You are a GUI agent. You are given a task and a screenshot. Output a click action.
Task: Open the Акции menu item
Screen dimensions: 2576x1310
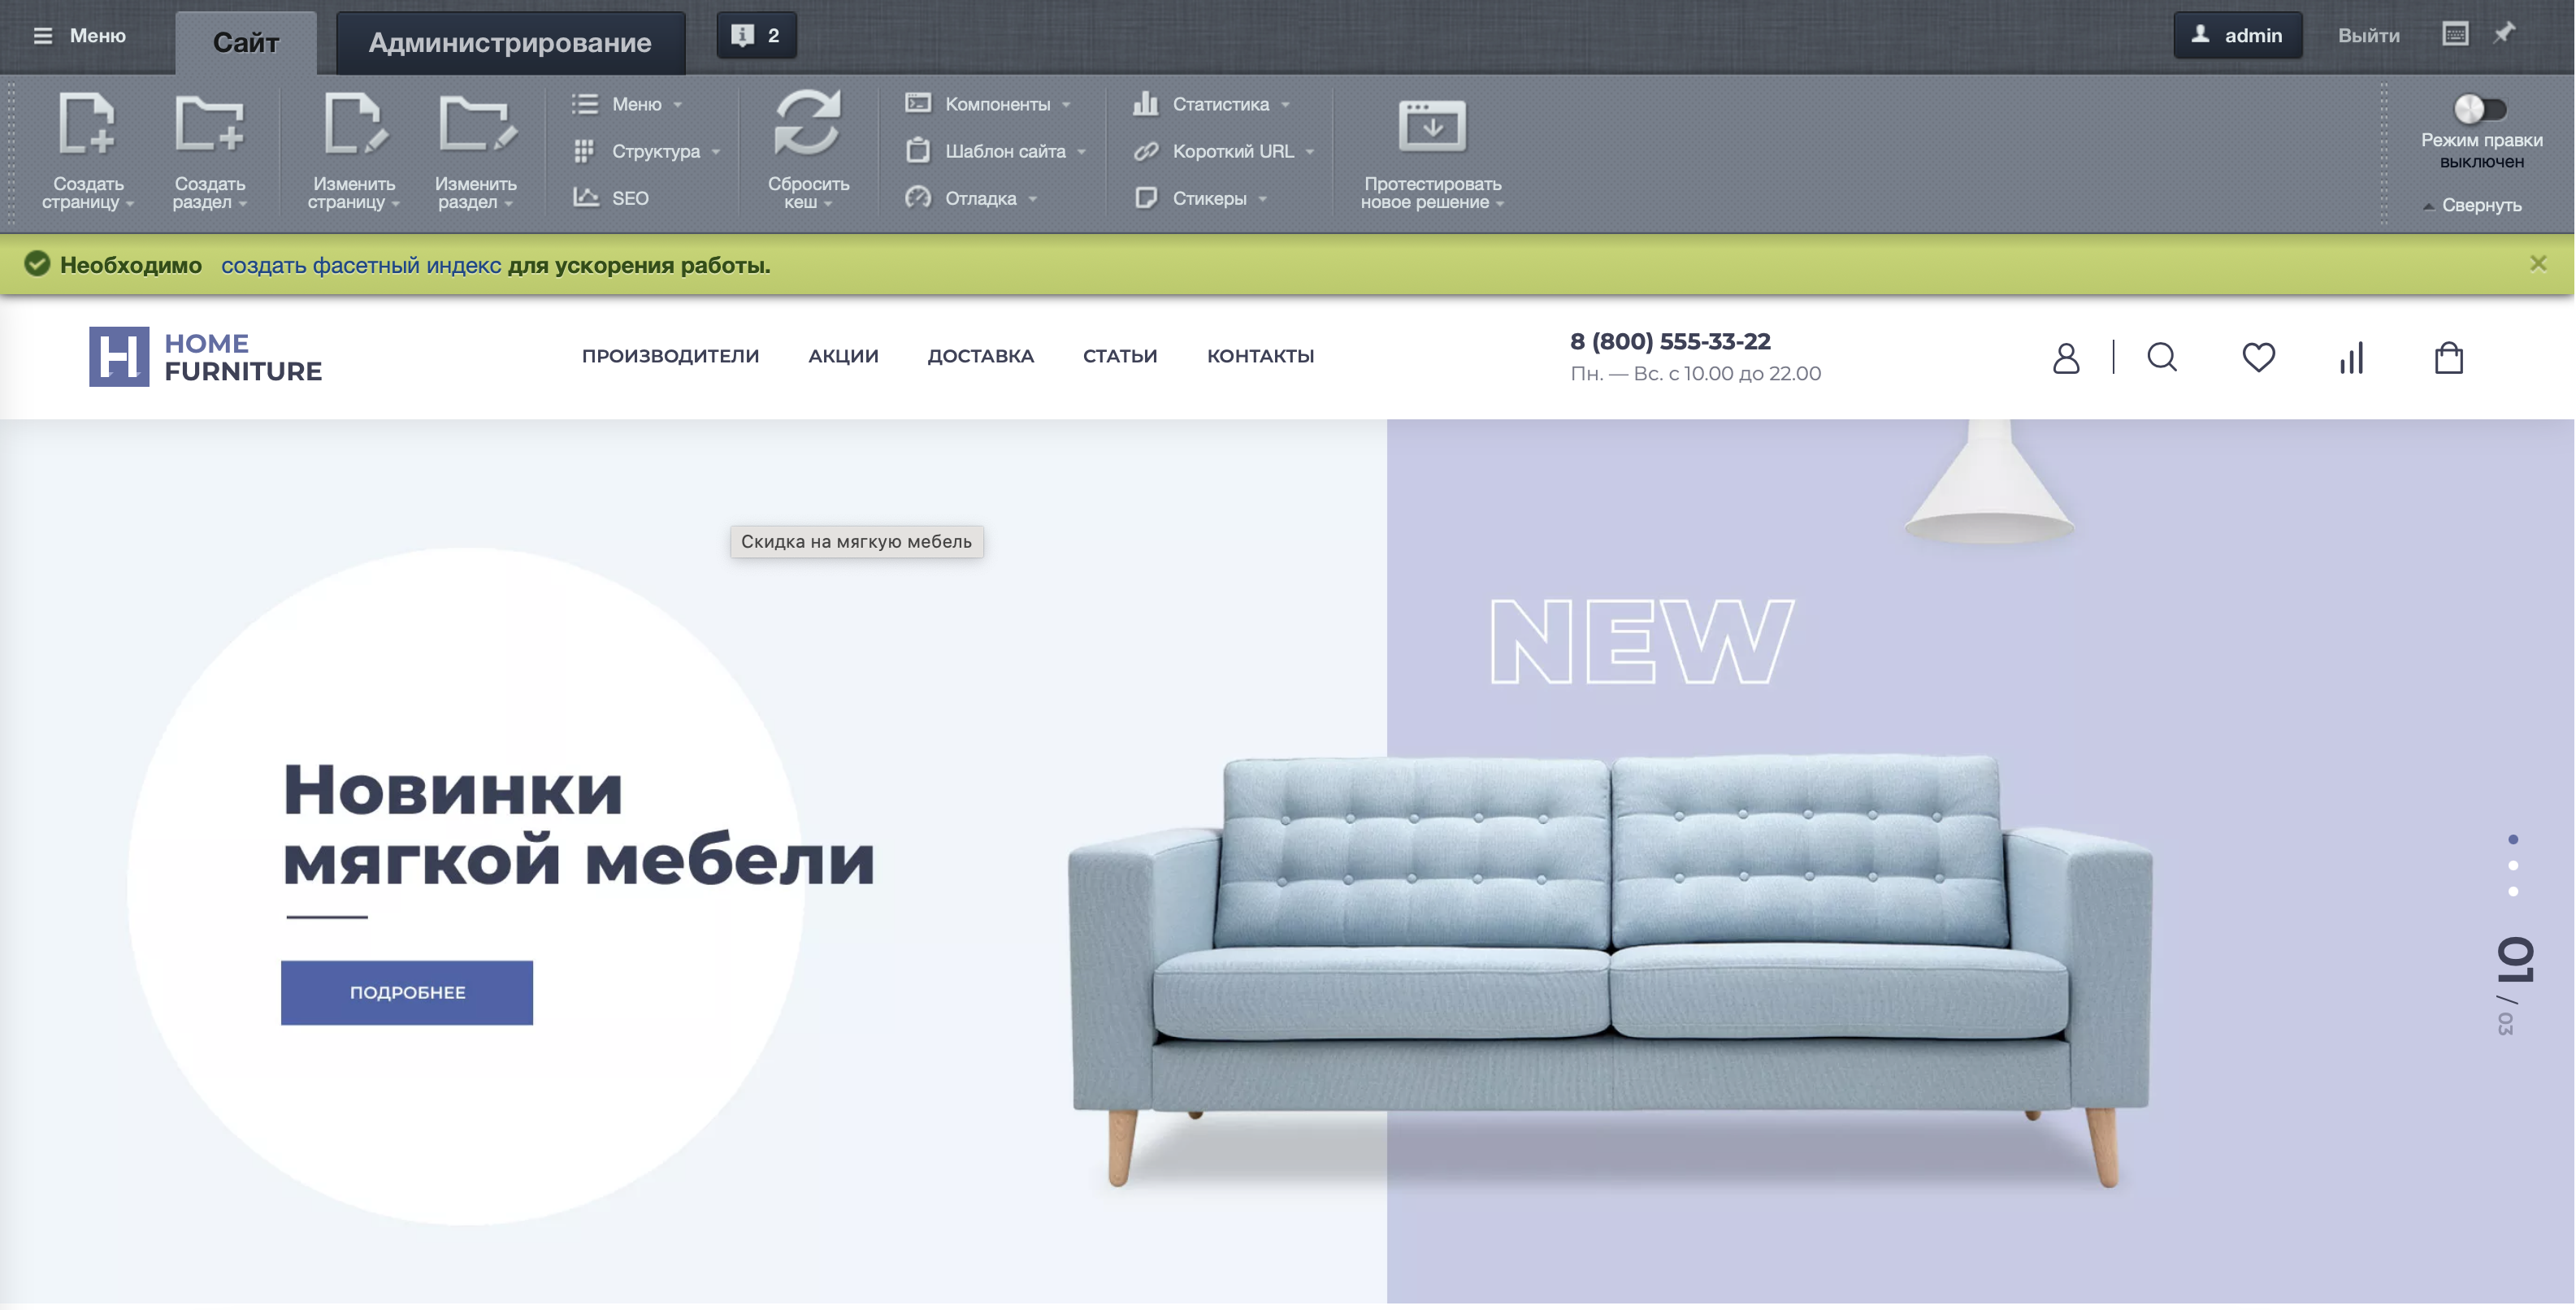(x=843, y=356)
